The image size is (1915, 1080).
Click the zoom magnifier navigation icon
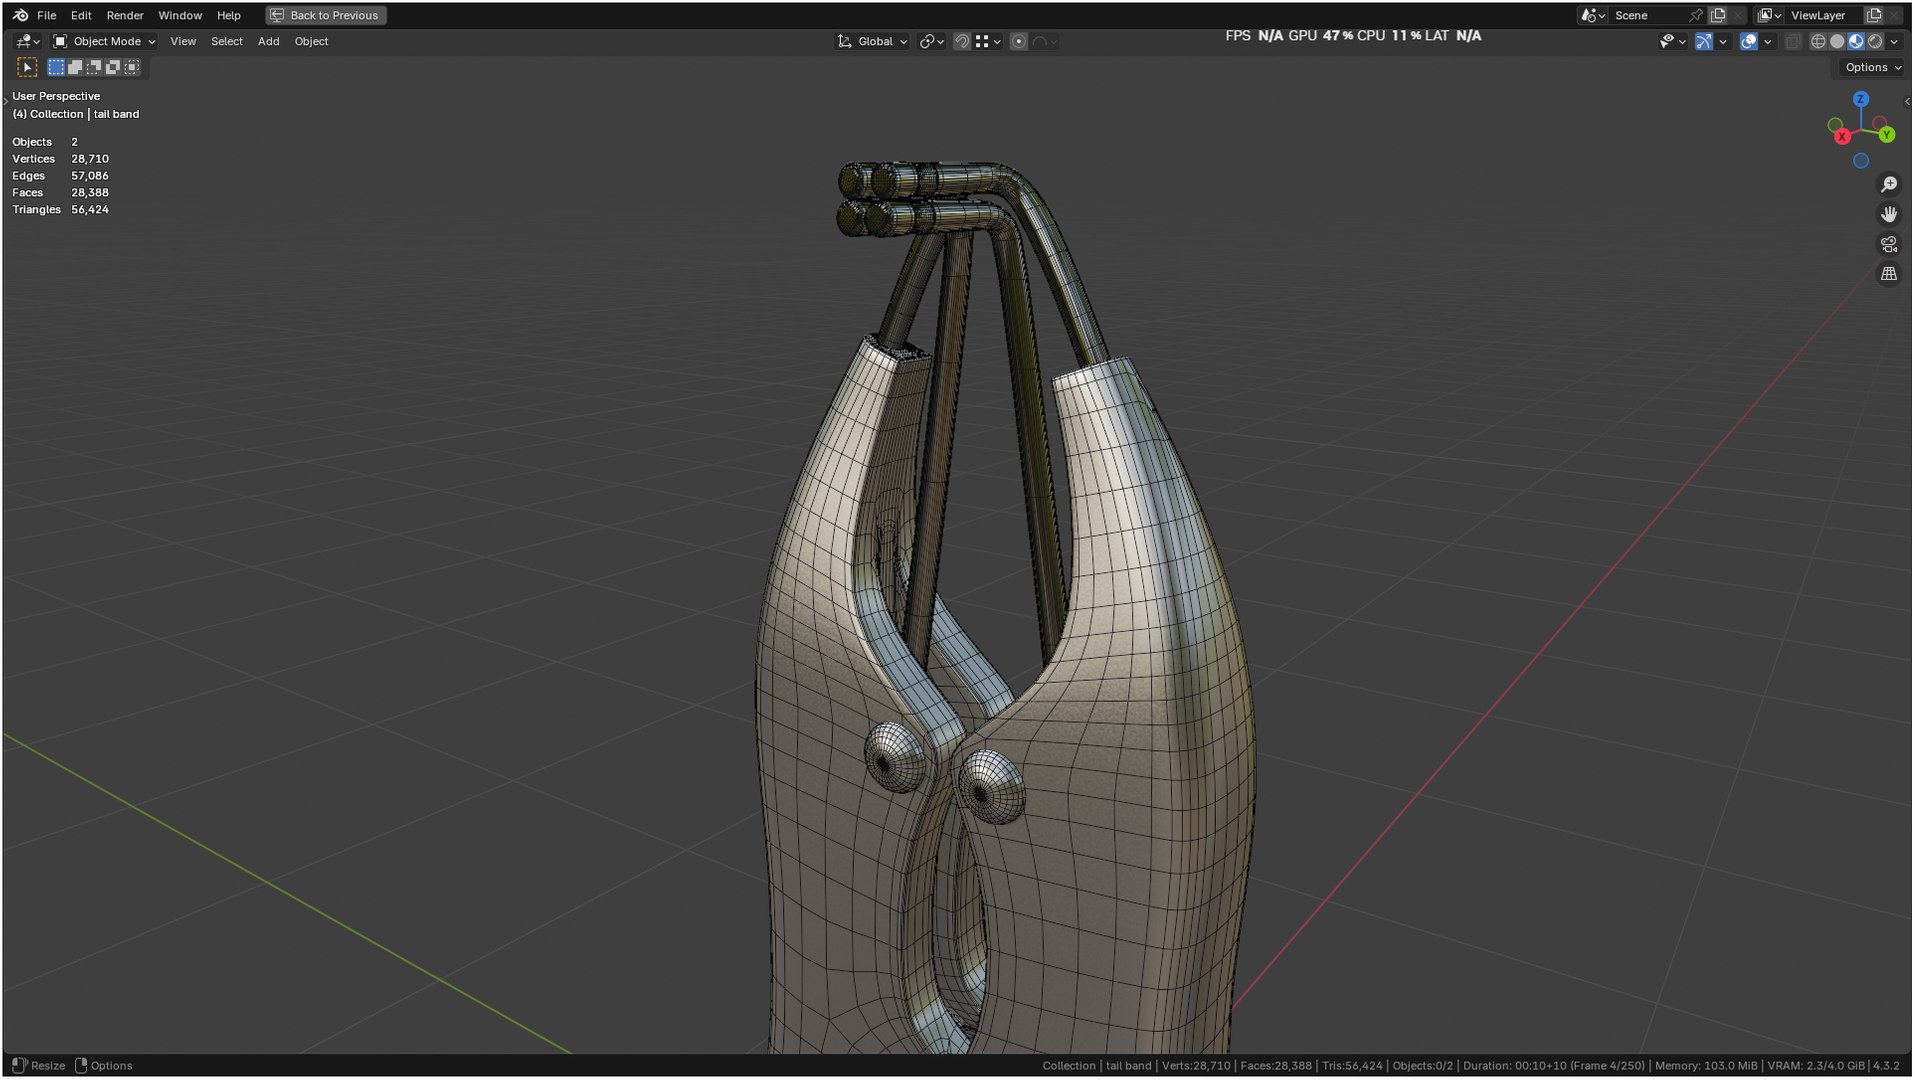pos(1889,185)
